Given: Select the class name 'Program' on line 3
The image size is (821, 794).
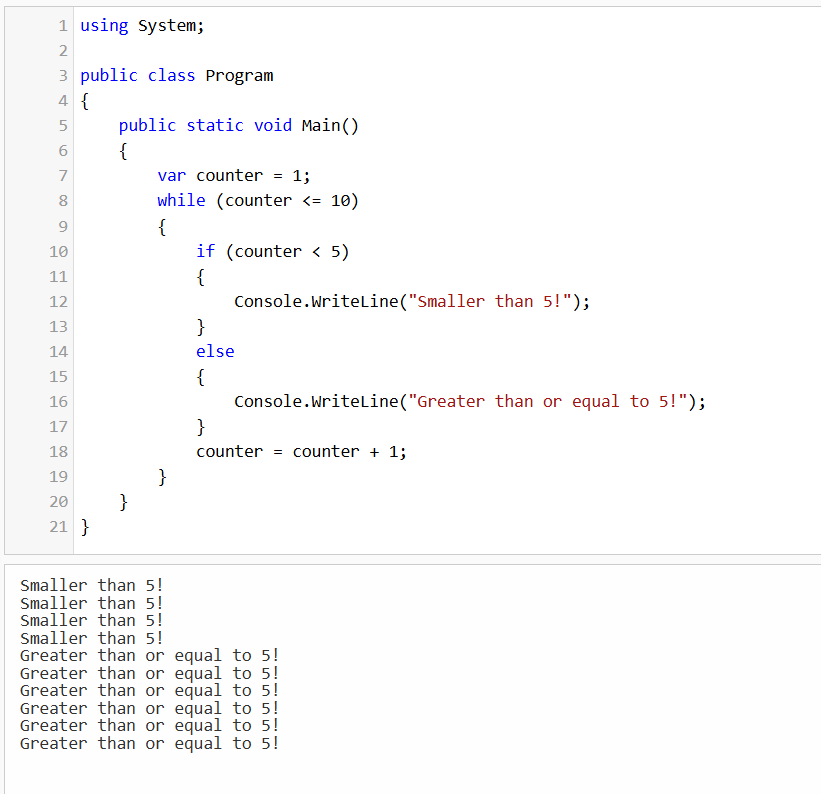Looking at the screenshot, I should click(x=240, y=75).
